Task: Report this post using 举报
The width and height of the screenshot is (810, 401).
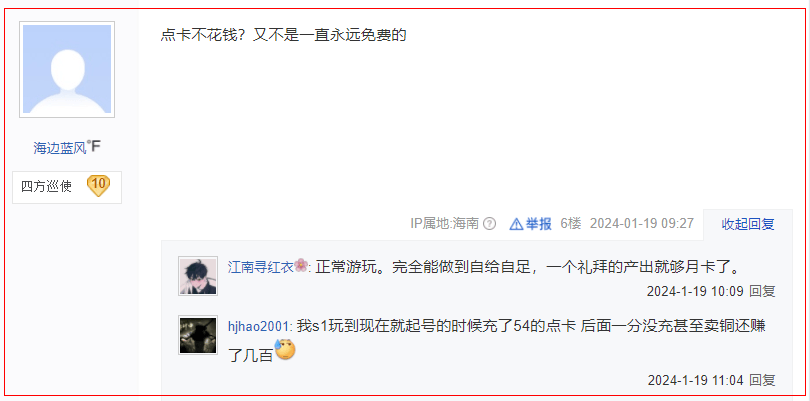Action: (538, 224)
